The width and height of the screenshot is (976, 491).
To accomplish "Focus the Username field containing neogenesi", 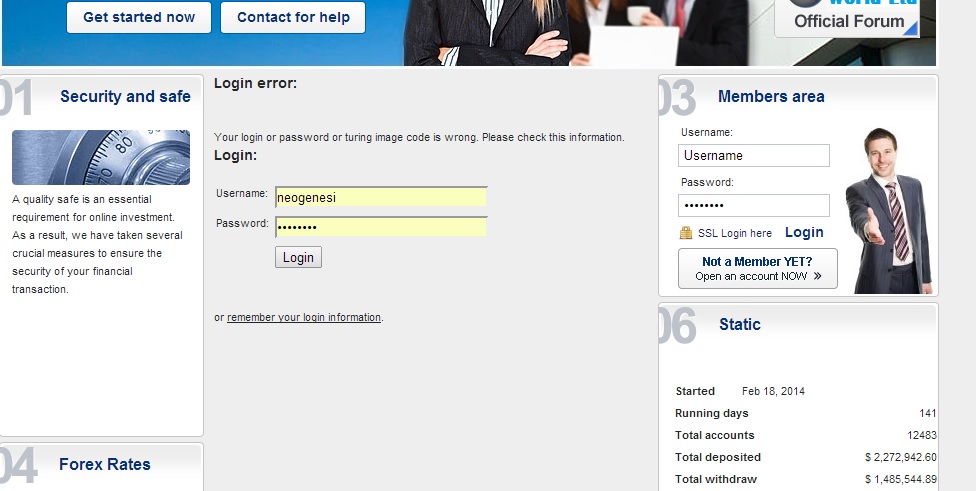I will [x=381, y=197].
